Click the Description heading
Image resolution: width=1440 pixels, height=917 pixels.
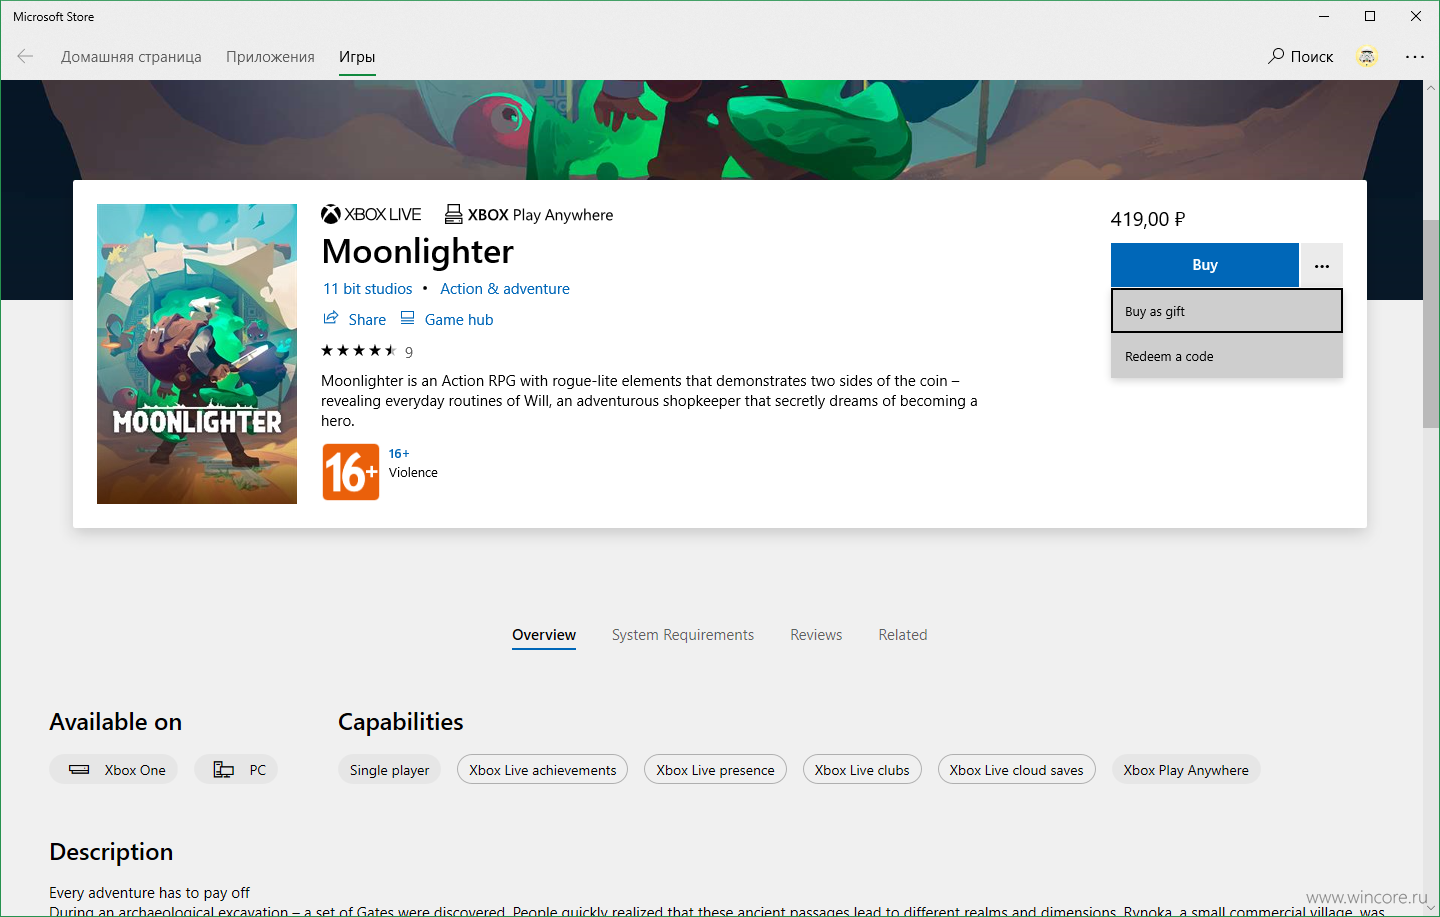pyautogui.click(x=111, y=852)
